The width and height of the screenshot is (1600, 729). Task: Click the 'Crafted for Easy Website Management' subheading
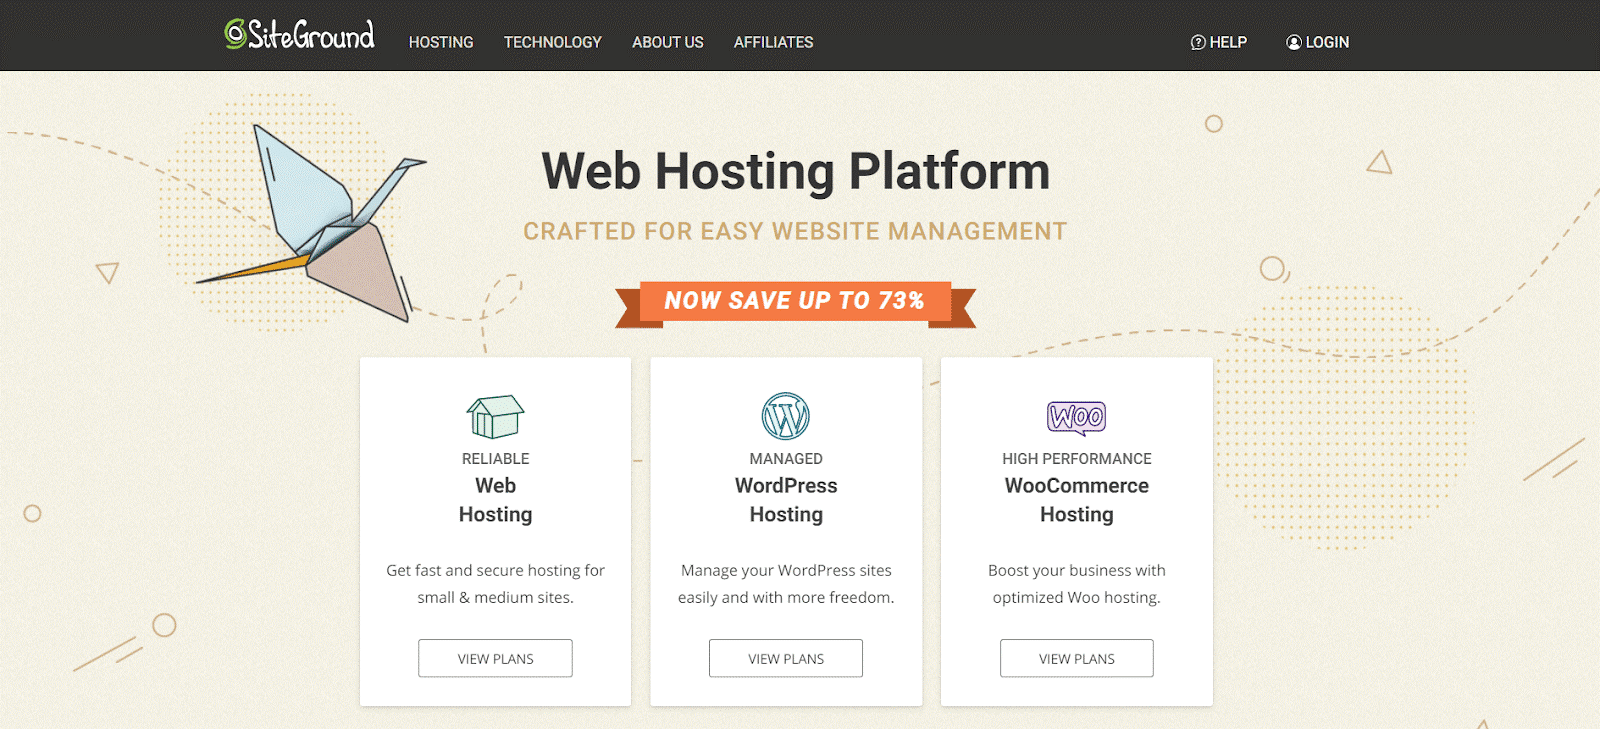click(x=795, y=232)
